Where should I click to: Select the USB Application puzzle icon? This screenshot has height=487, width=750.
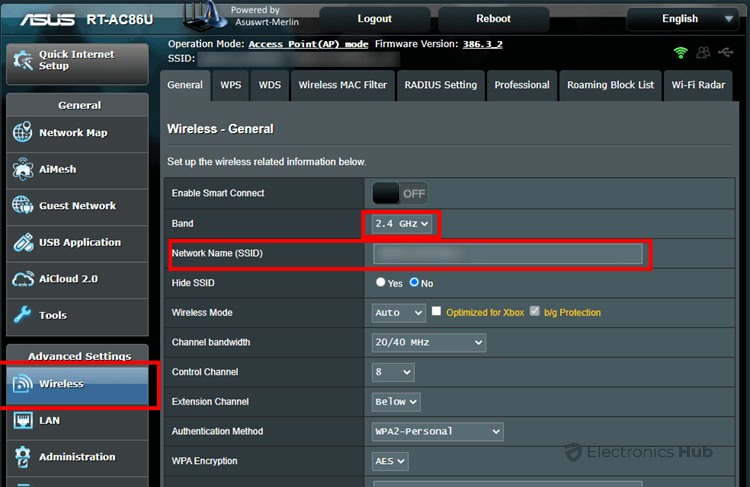[x=23, y=242]
